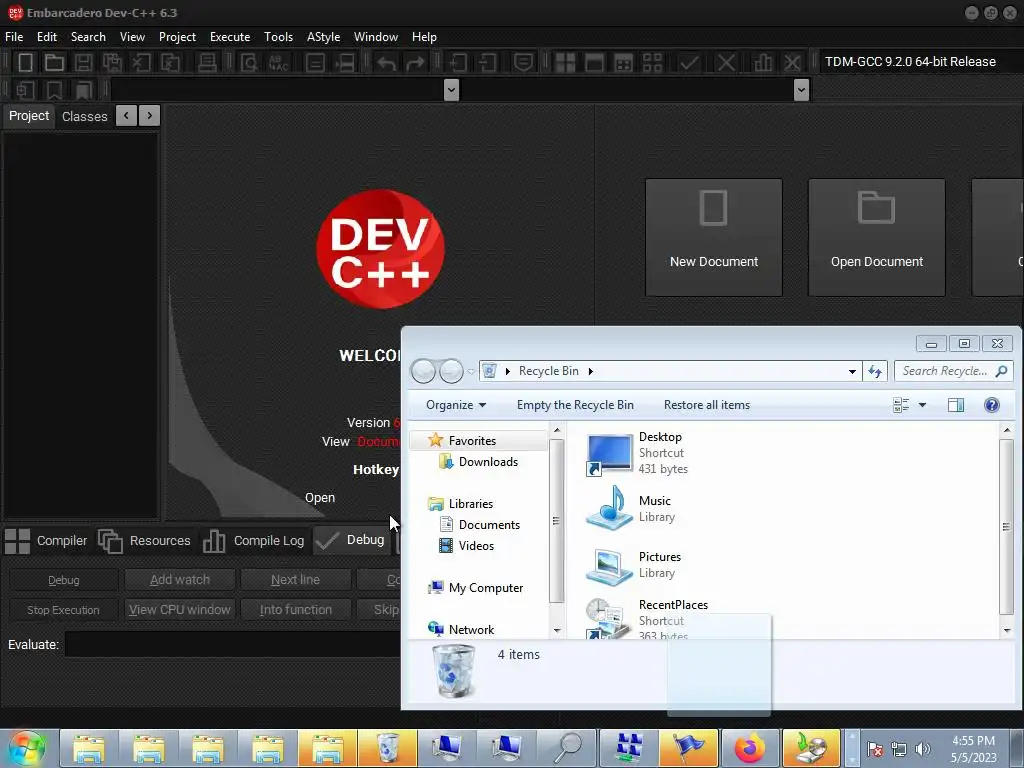
Task: Click the magnifying glass taskbar icon
Action: (567, 748)
